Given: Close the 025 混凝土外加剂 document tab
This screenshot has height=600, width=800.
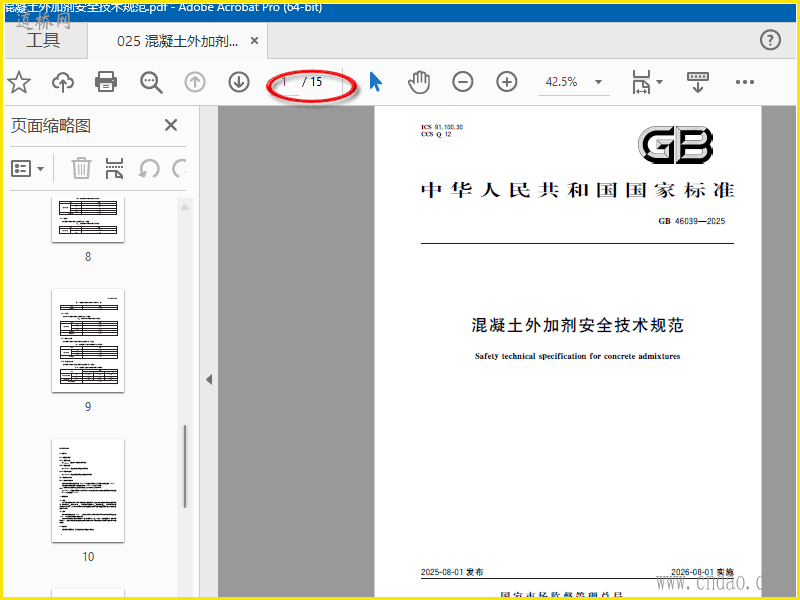Looking at the screenshot, I should tap(254, 41).
